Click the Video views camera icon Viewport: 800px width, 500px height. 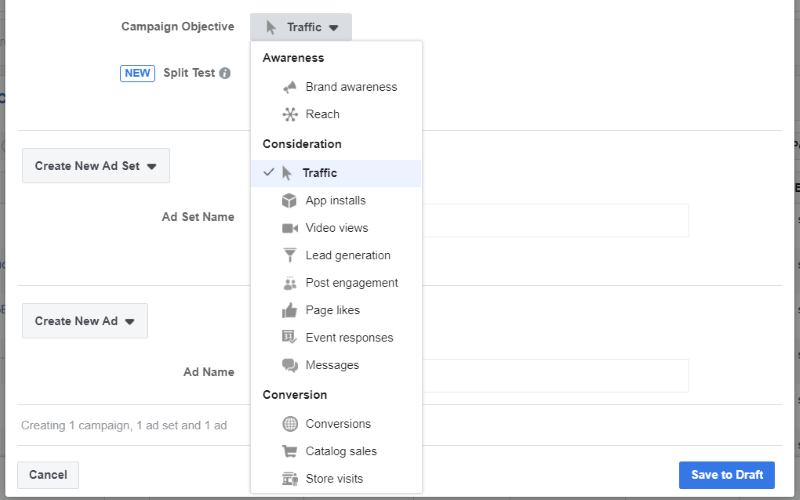pos(290,228)
